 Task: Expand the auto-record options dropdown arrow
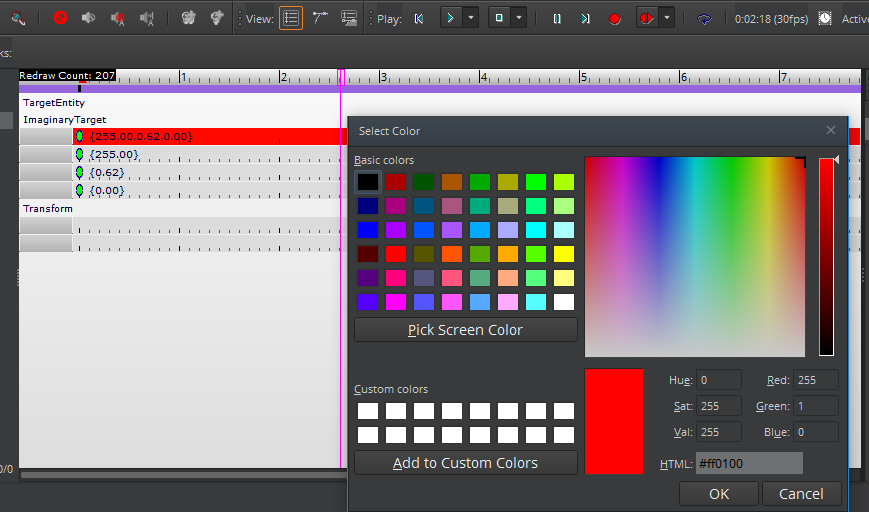(x=667, y=18)
